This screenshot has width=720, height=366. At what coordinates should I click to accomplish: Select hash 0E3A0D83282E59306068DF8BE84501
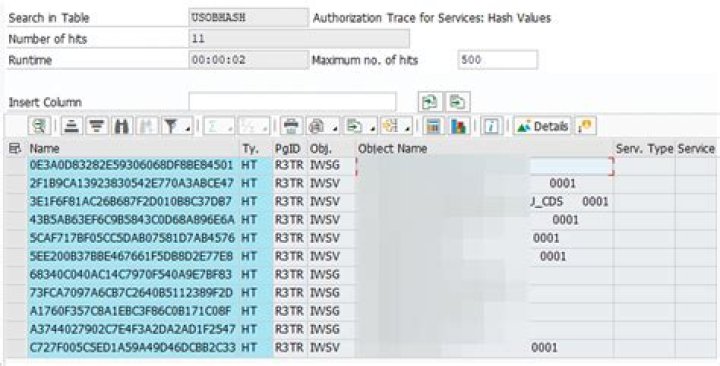click(x=132, y=165)
